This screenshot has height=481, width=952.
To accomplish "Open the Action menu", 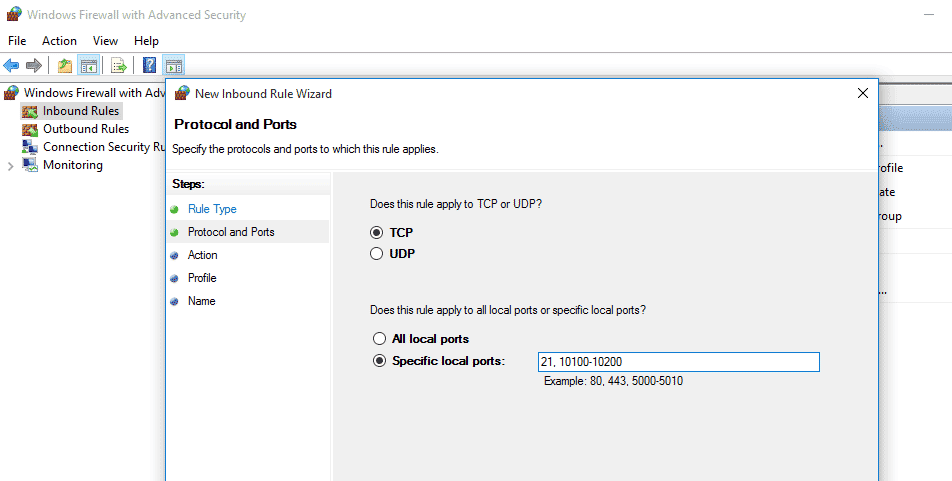I will 59,41.
